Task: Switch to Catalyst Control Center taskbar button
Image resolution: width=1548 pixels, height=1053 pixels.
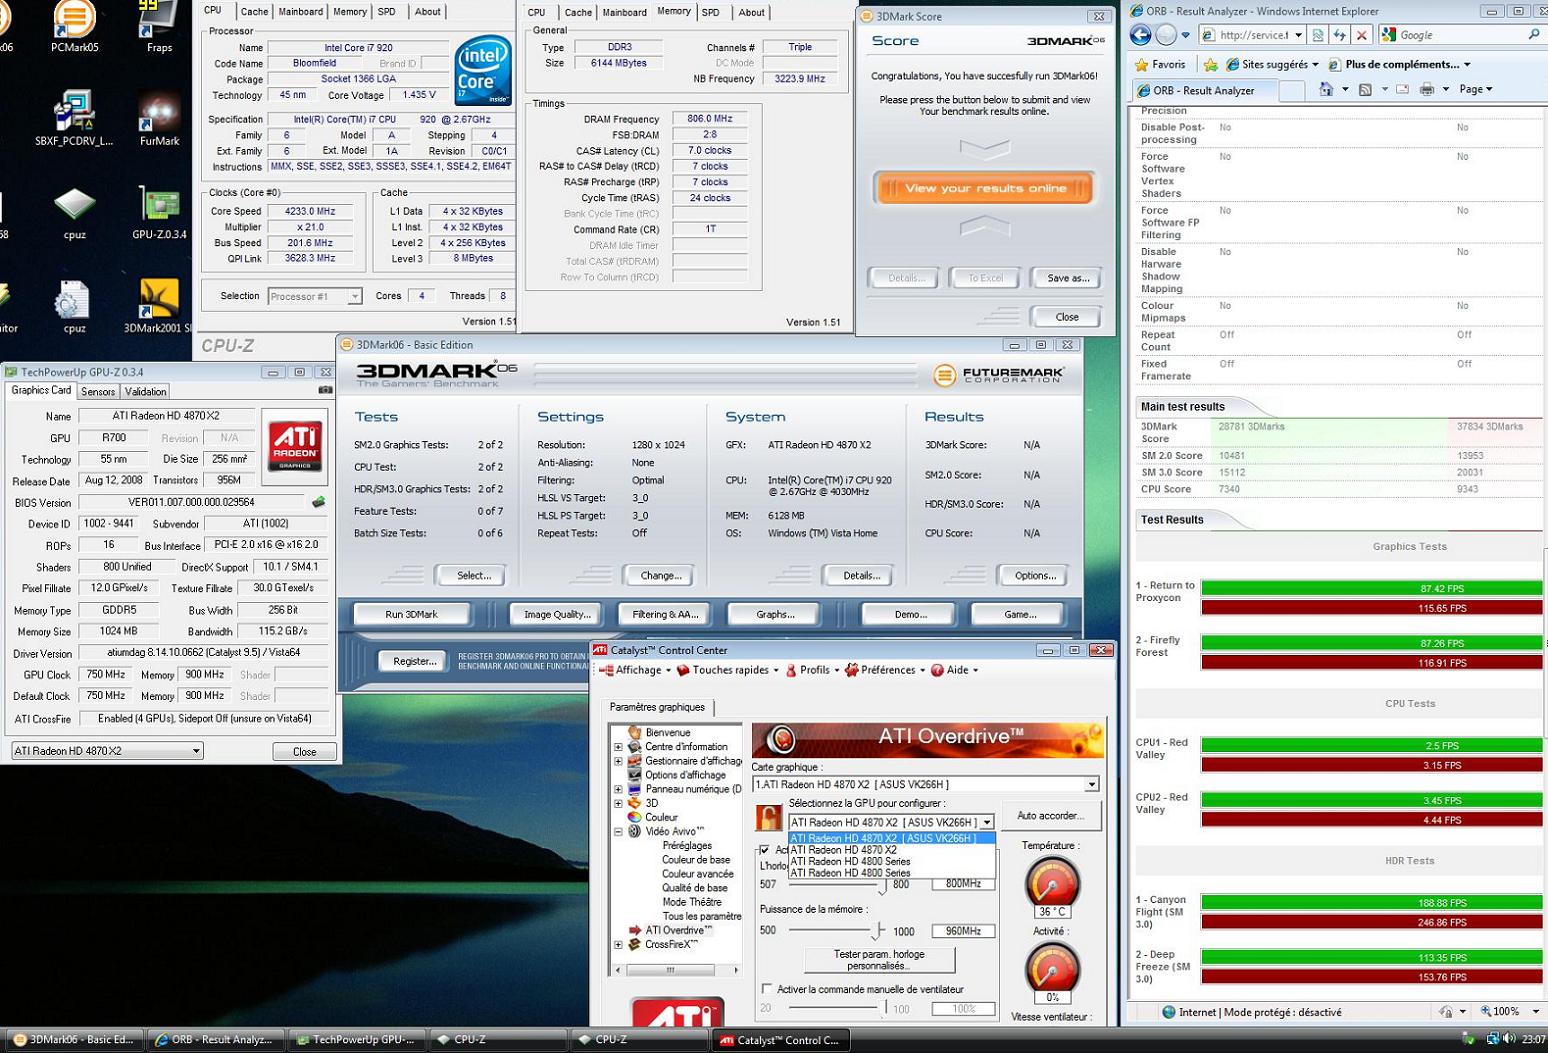Action: [x=781, y=1040]
